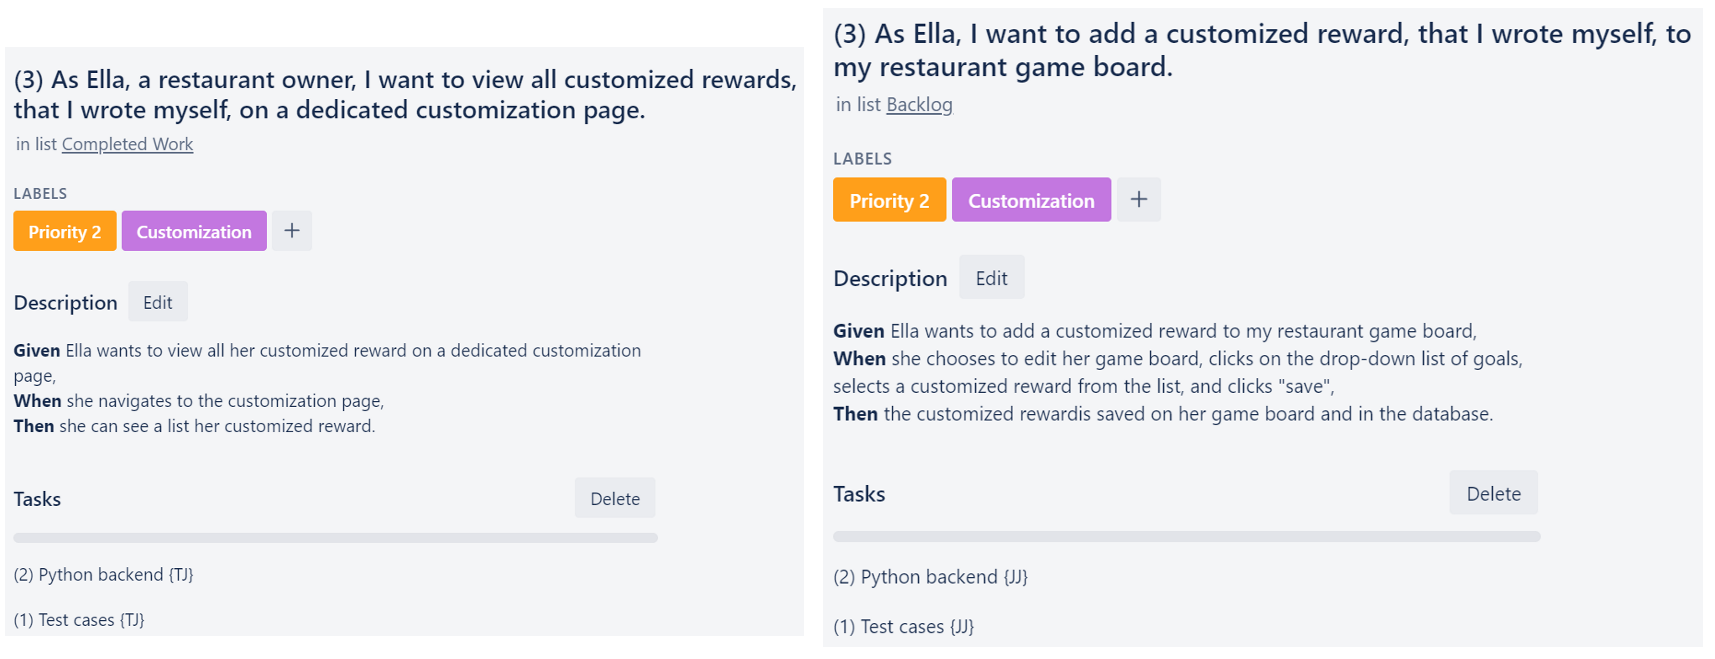
Task: Edit description of the add customized reward card
Action: [x=992, y=278]
